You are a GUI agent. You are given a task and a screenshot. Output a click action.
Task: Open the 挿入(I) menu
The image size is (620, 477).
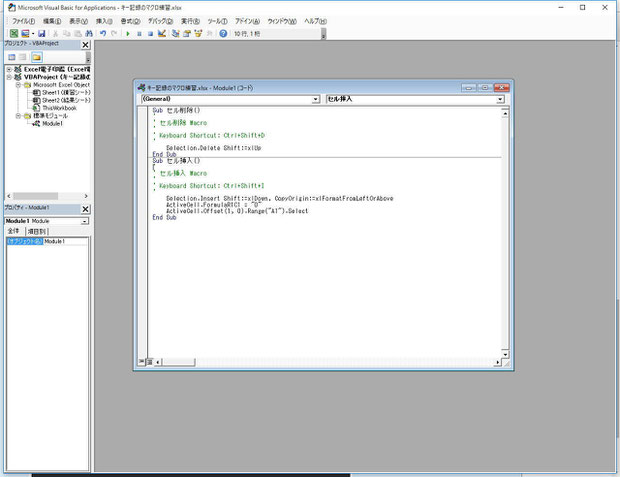point(104,21)
